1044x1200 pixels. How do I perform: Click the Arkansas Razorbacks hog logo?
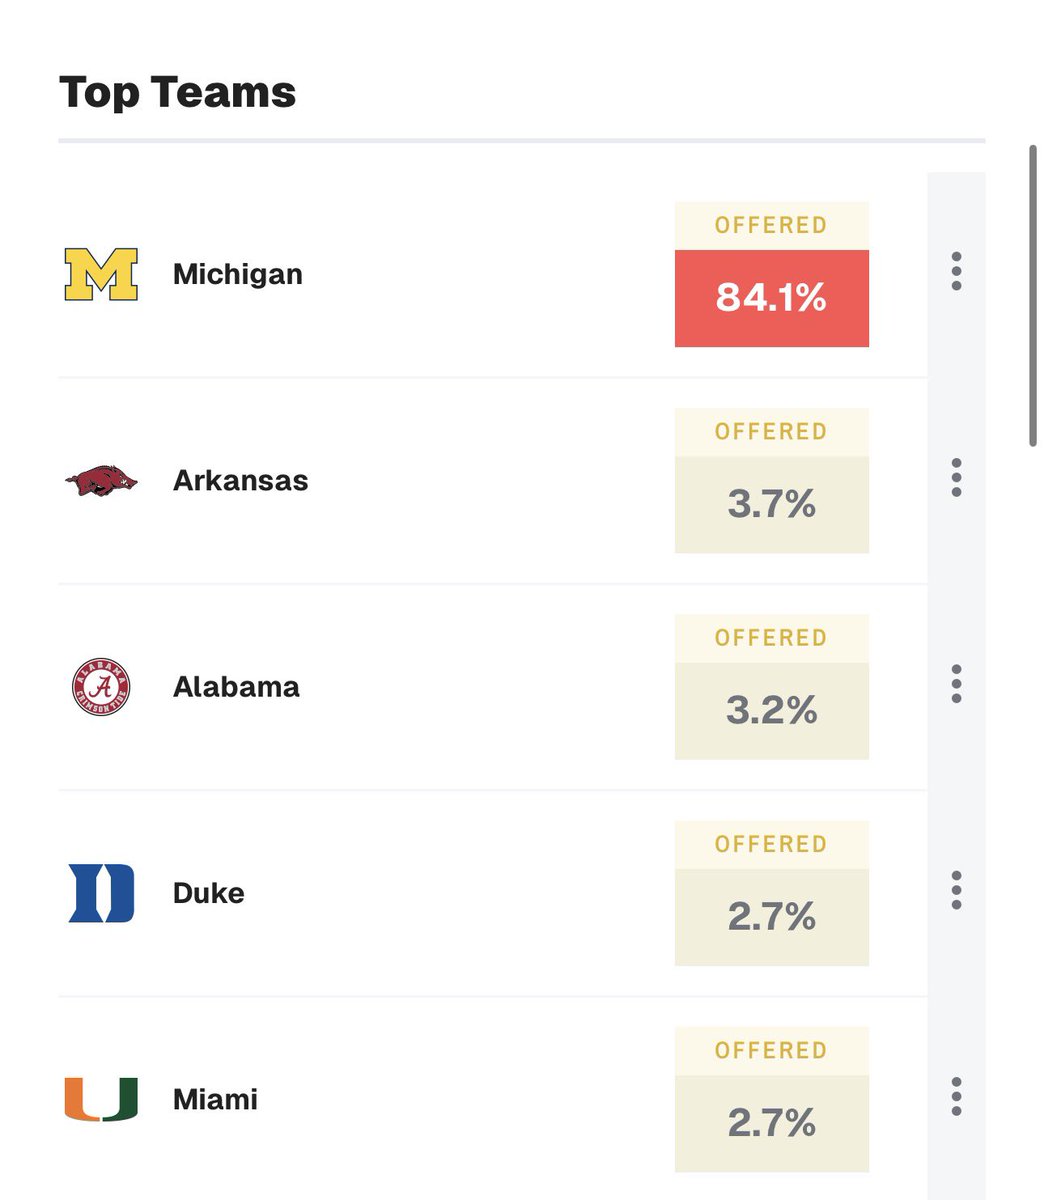(x=101, y=481)
